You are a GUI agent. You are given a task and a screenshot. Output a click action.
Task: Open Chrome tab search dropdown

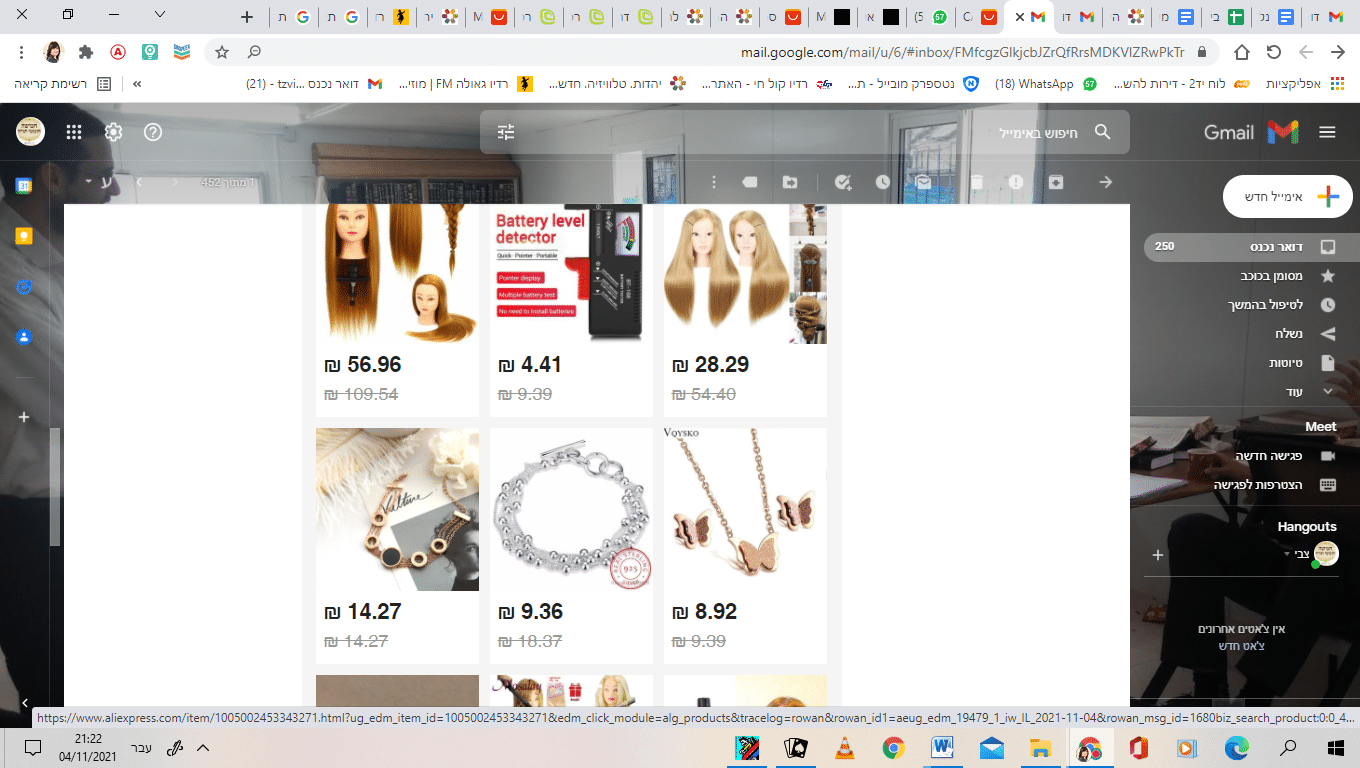pyautogui.click(x=160, y=15)
